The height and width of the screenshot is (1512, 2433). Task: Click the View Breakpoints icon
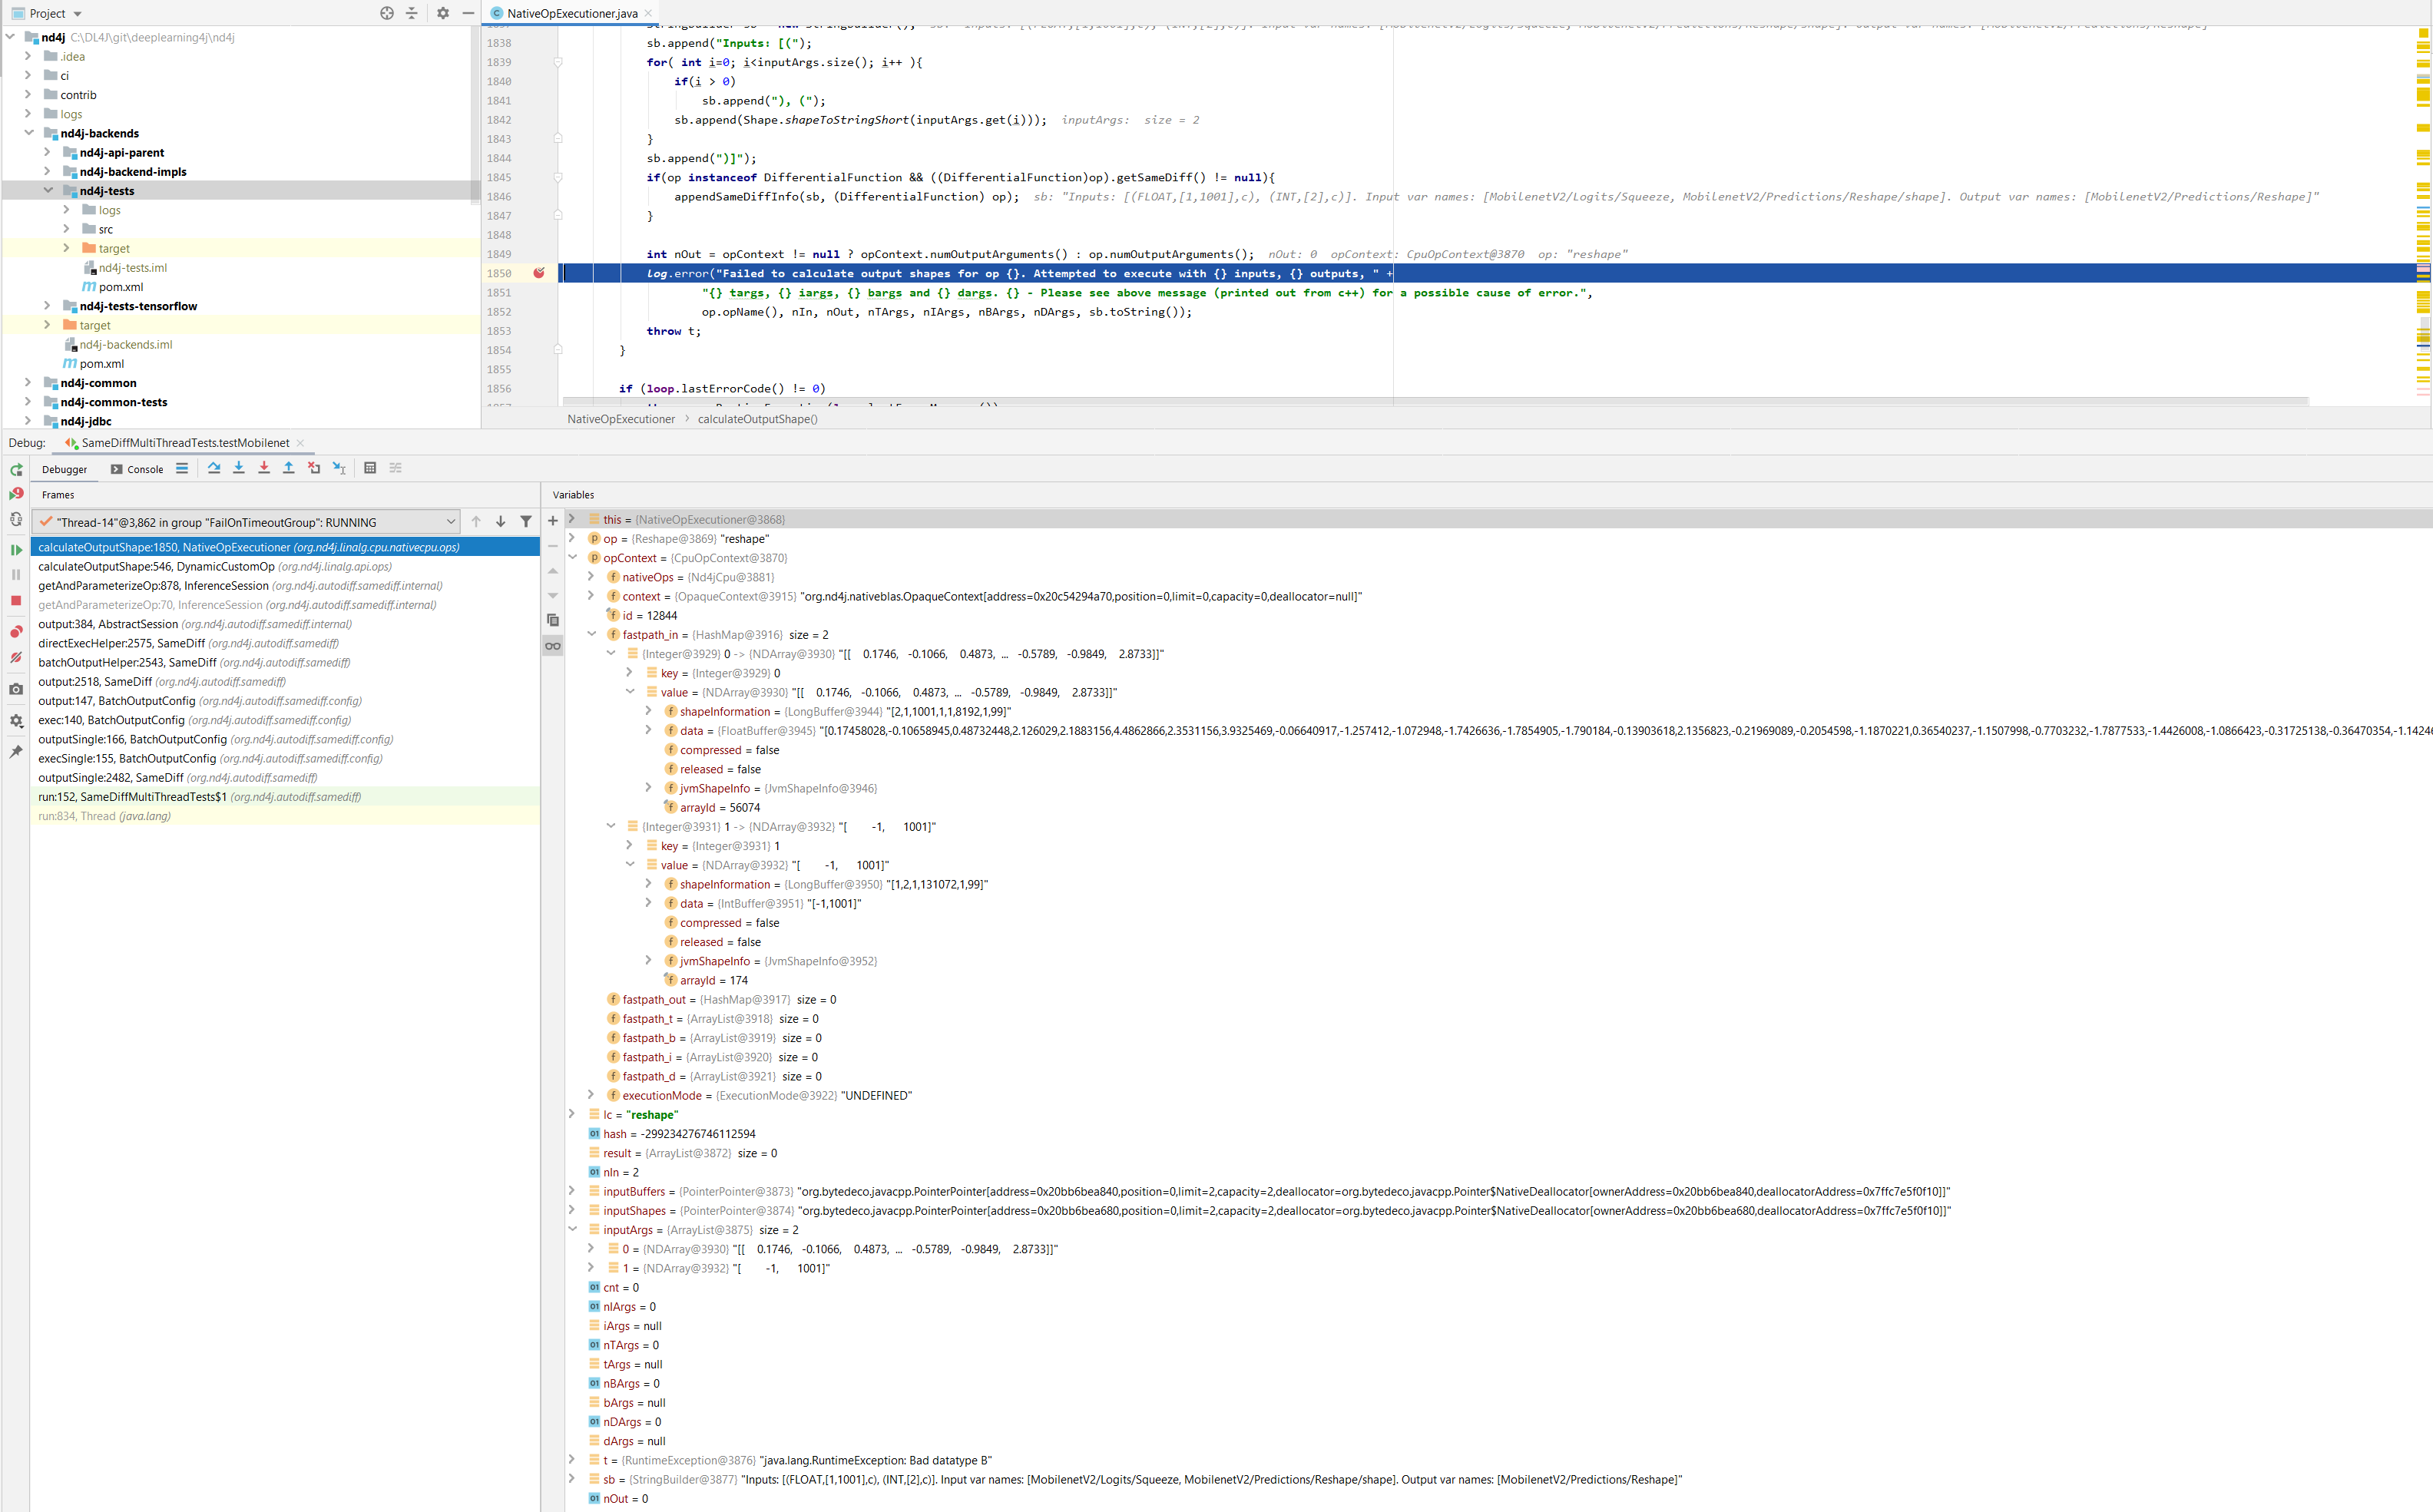tap(15, 631)
